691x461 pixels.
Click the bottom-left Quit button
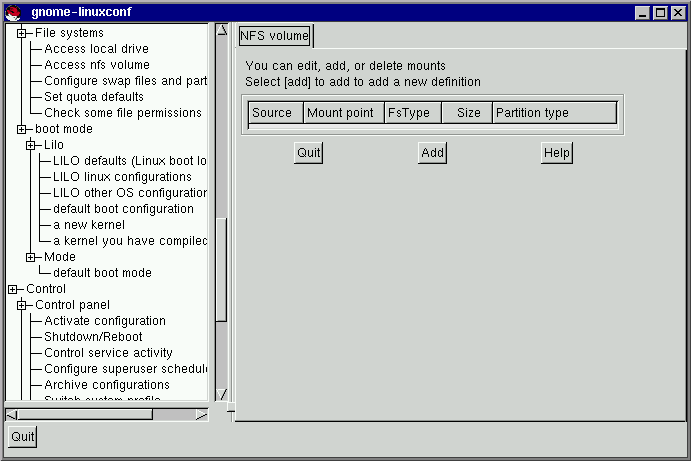[x=22, y=437]
